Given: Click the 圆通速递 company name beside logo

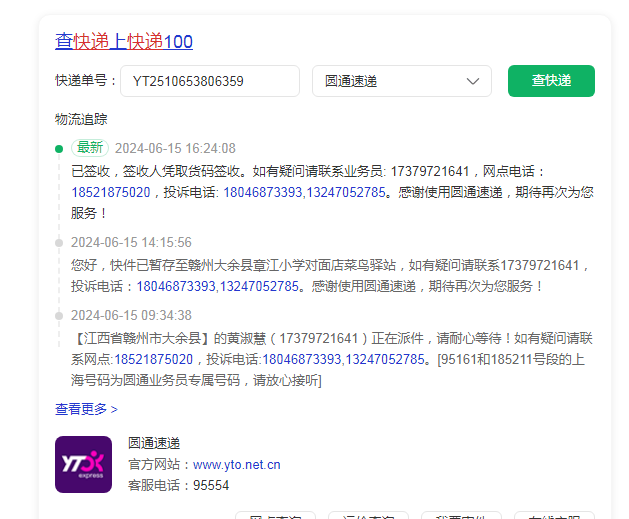Looking at the screenshot, I should (154, 443).
